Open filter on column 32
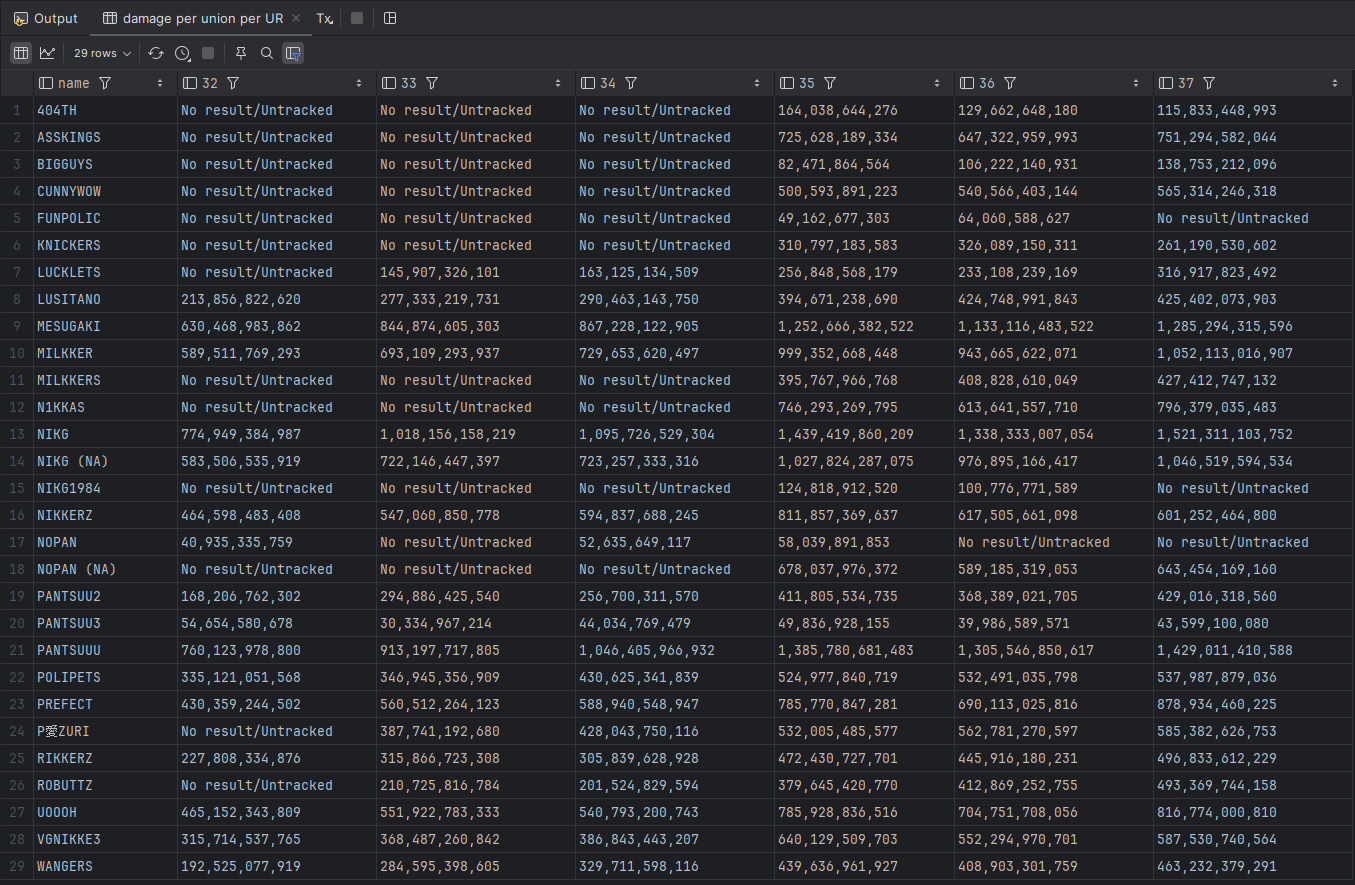This screenshot has height=885, width=1355. [233, 83]
